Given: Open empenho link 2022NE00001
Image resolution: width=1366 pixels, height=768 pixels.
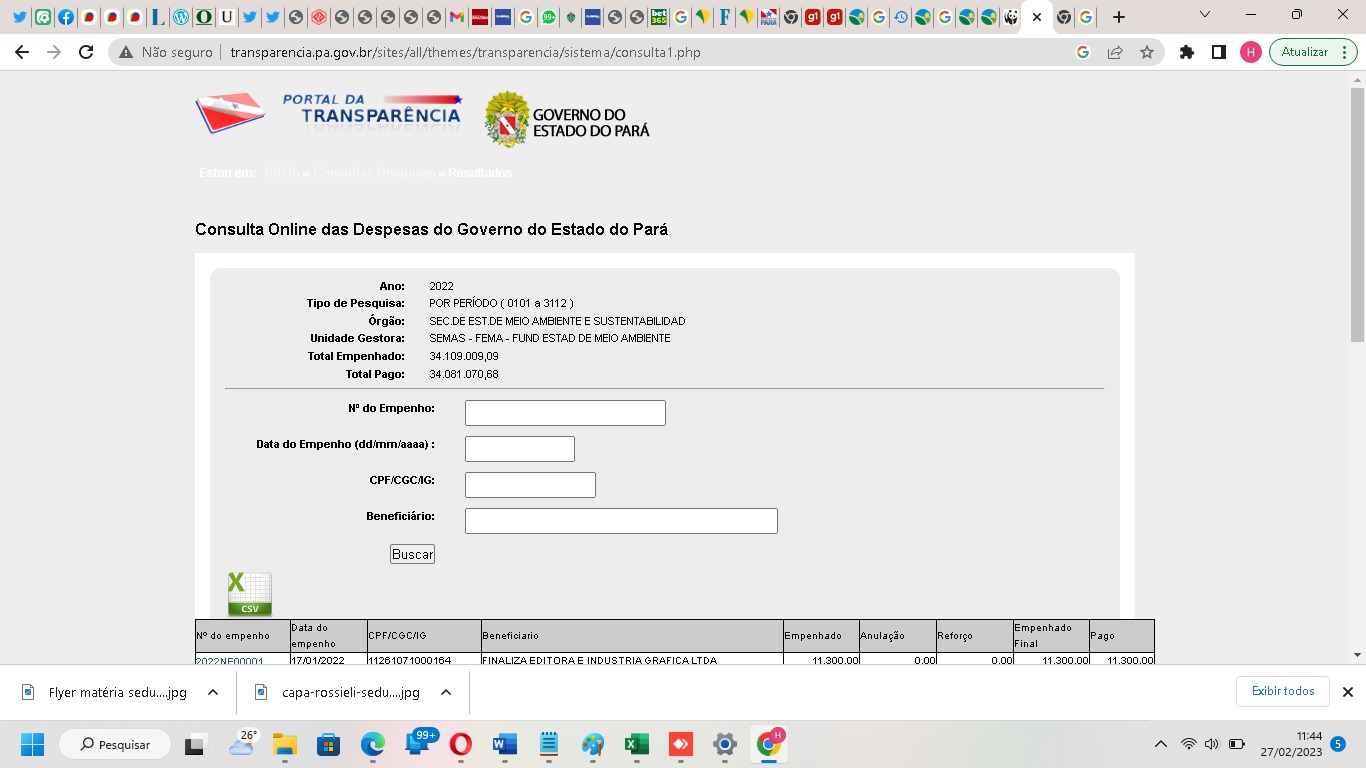Looking at the screenshot, I should coord(229,661).
